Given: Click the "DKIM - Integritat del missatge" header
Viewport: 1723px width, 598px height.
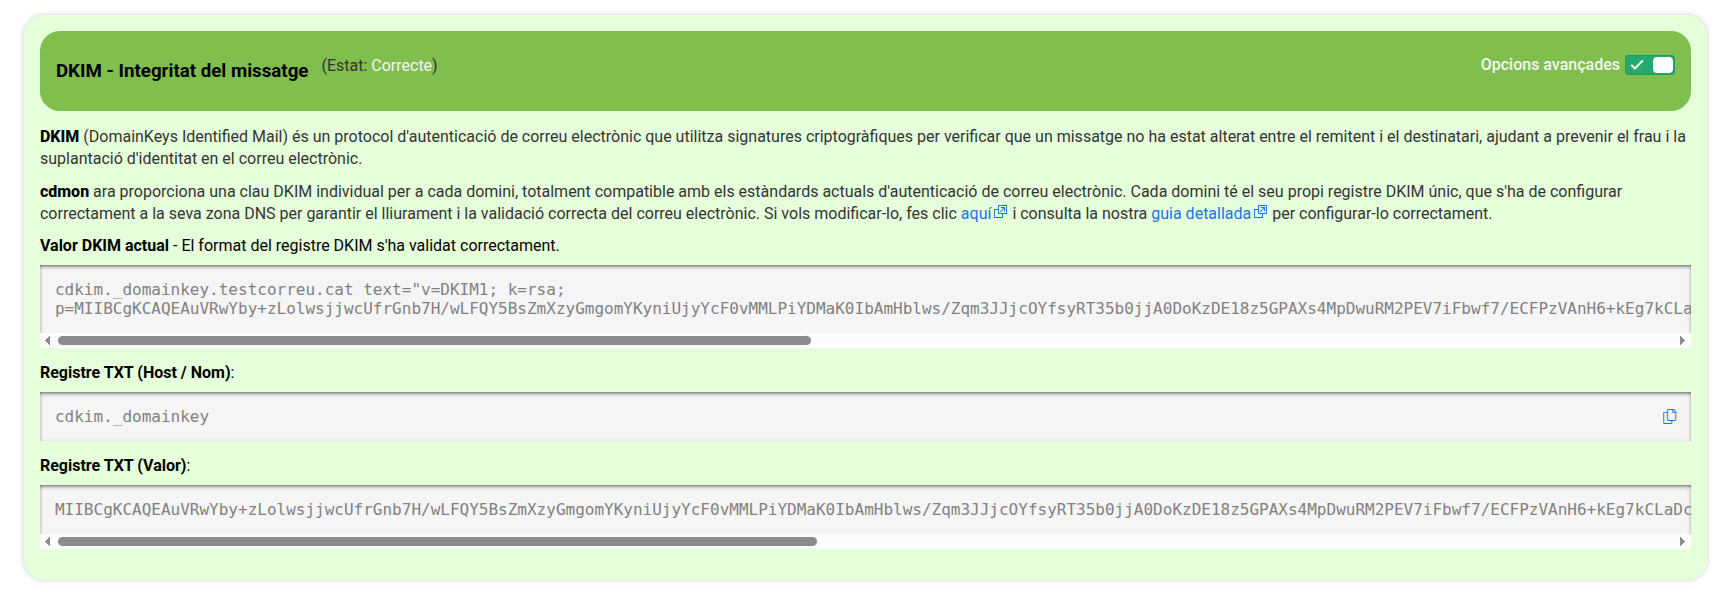Looking at the screenshot, I should (182, 71).
